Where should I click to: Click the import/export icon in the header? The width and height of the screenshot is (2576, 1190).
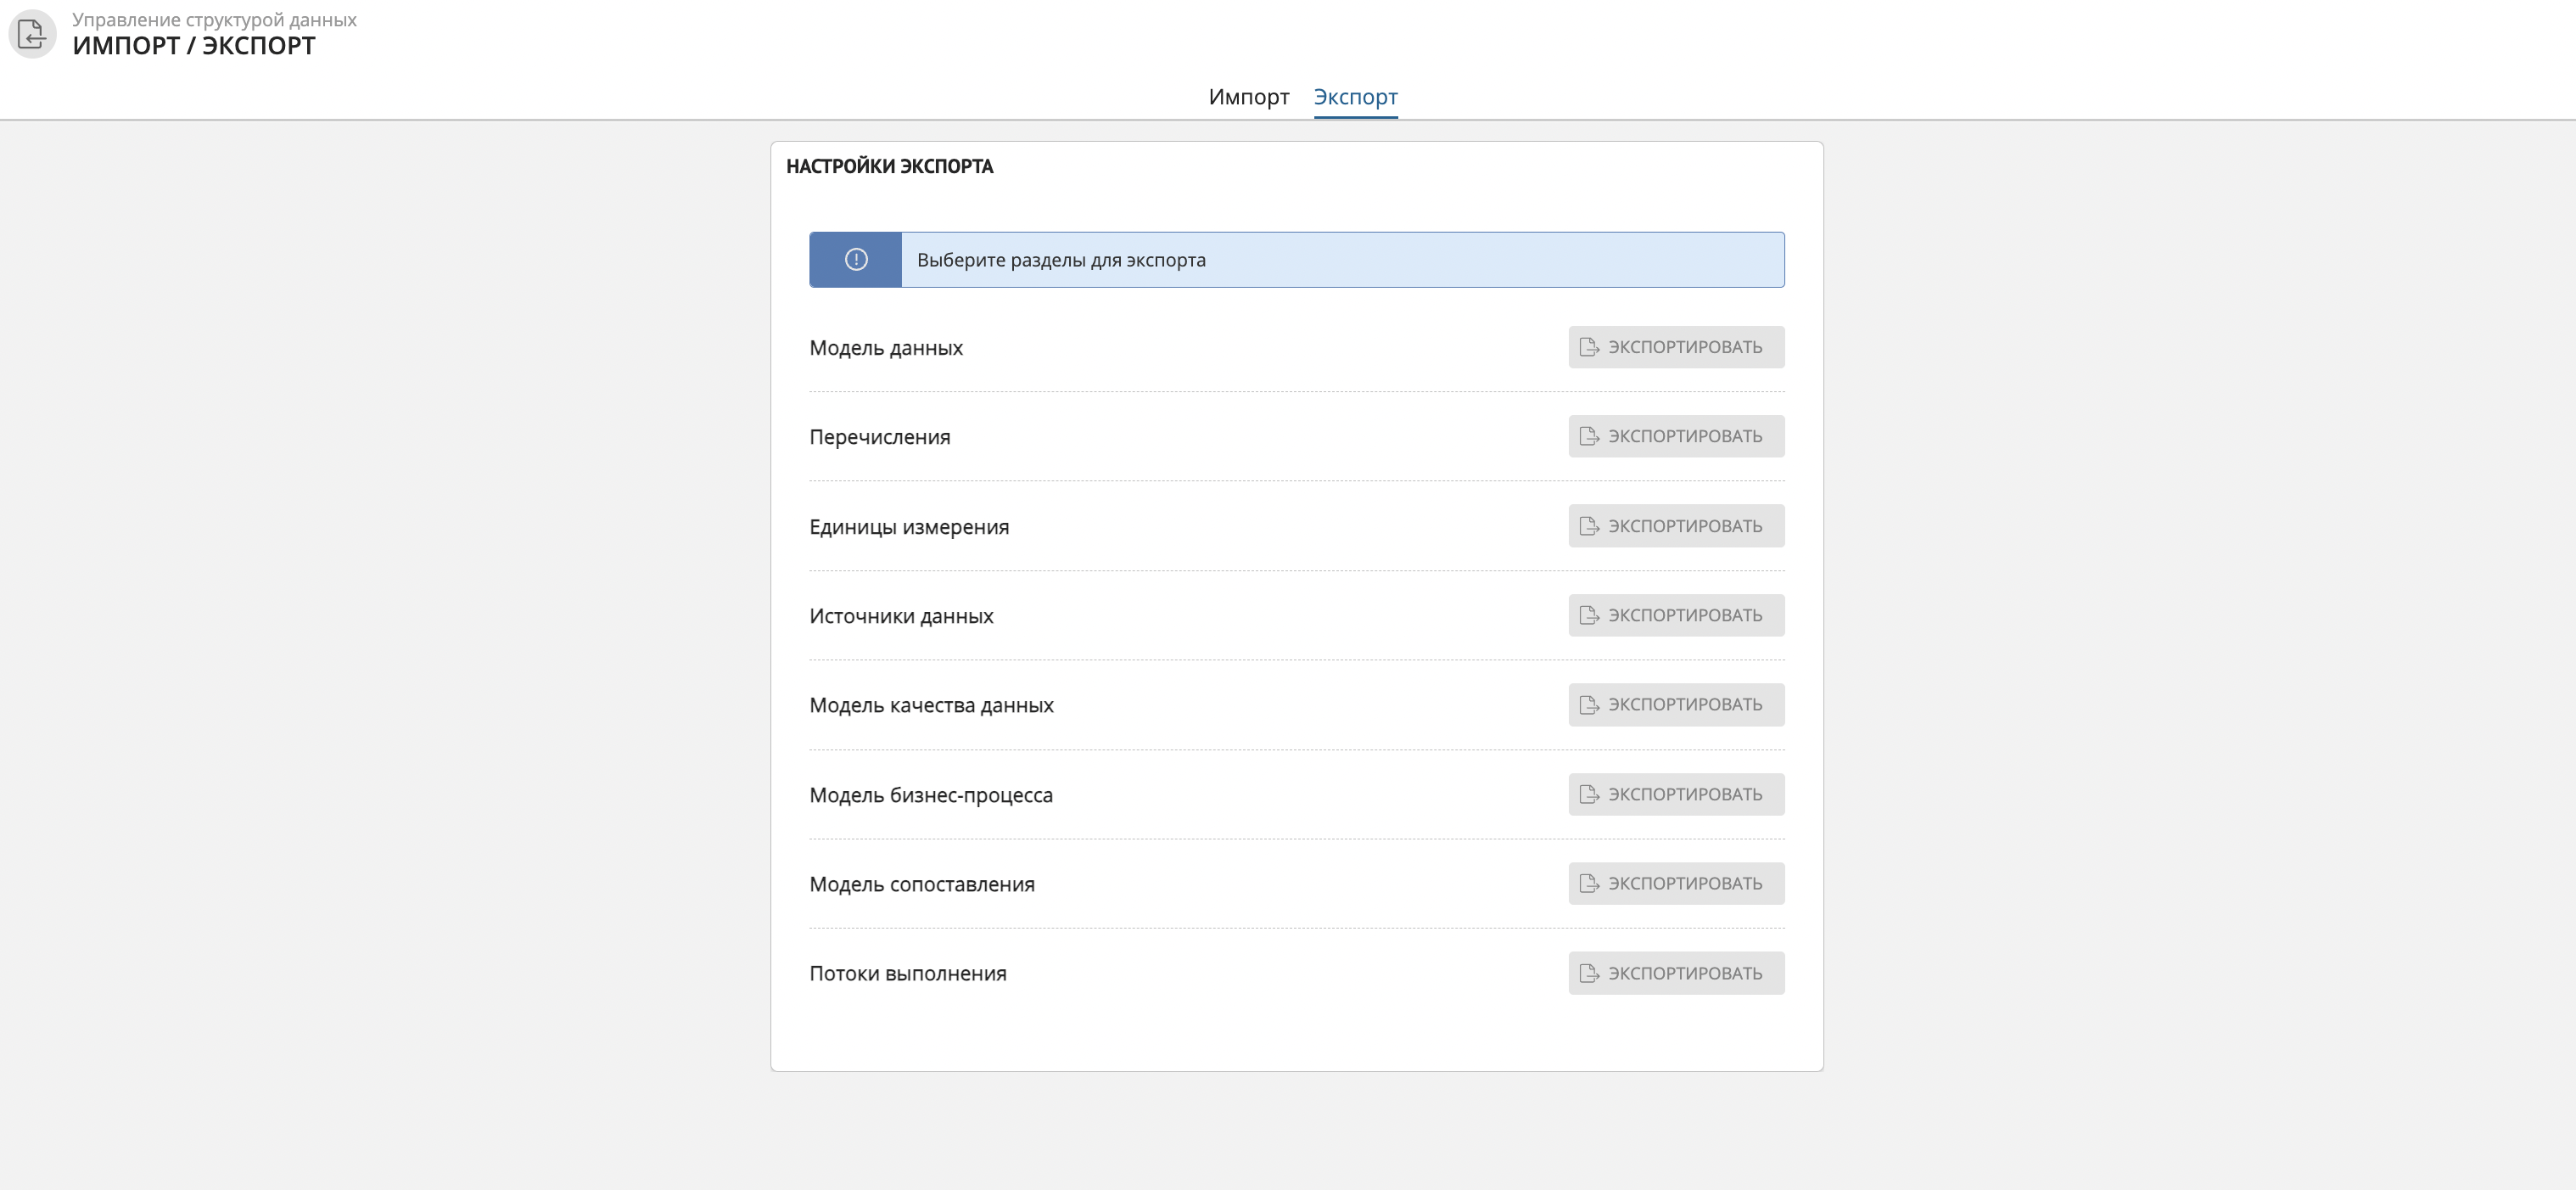point(32,34)
